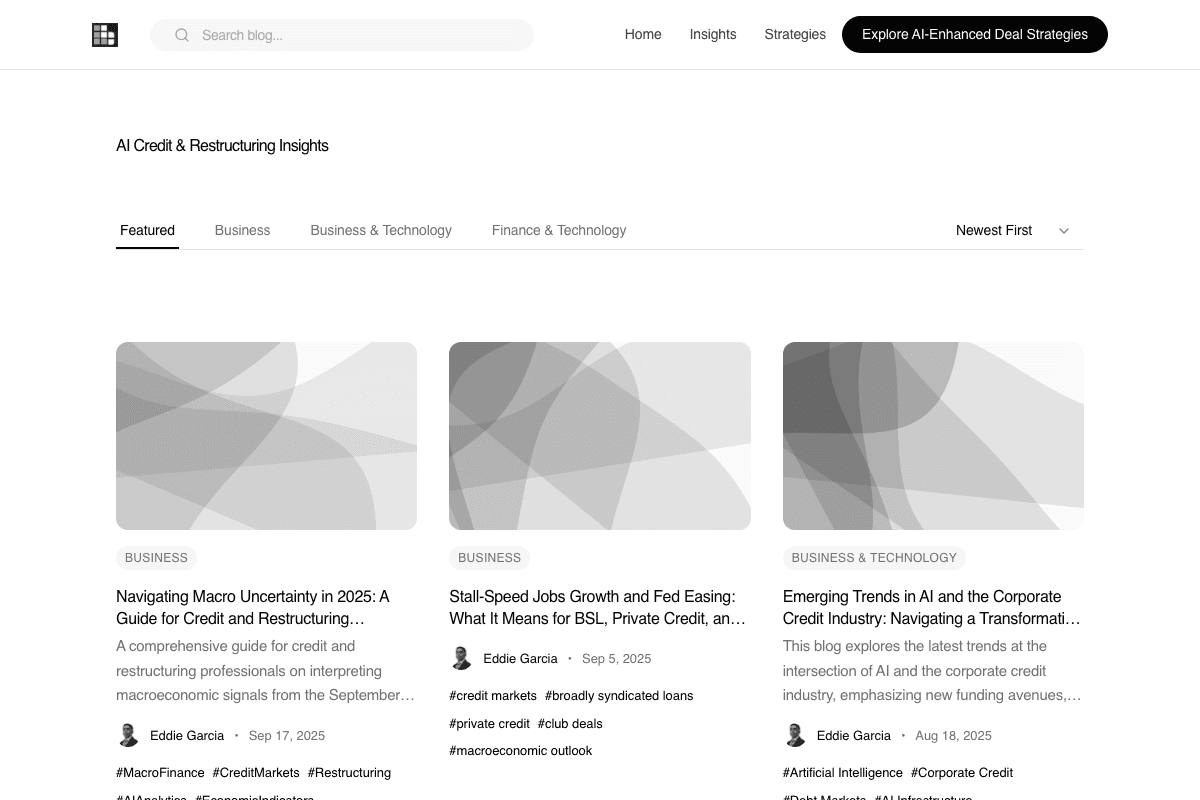
Task: Click the chevron next to Newest First
Action: 1064,230
